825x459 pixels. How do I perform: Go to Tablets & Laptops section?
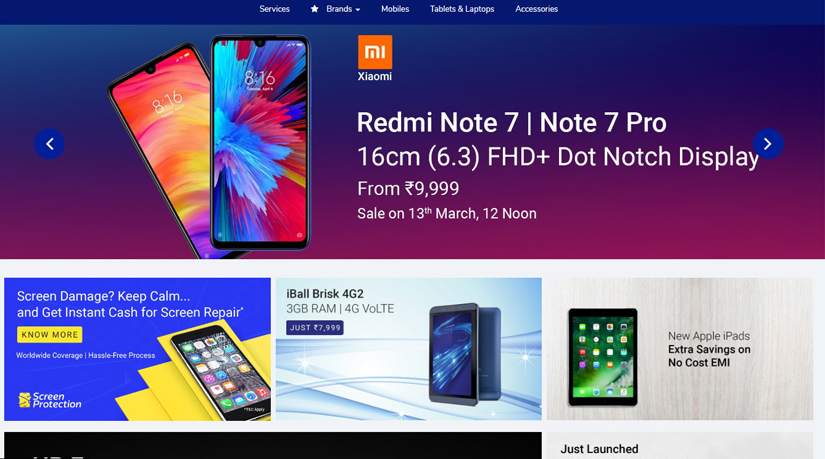click(461, 9)
